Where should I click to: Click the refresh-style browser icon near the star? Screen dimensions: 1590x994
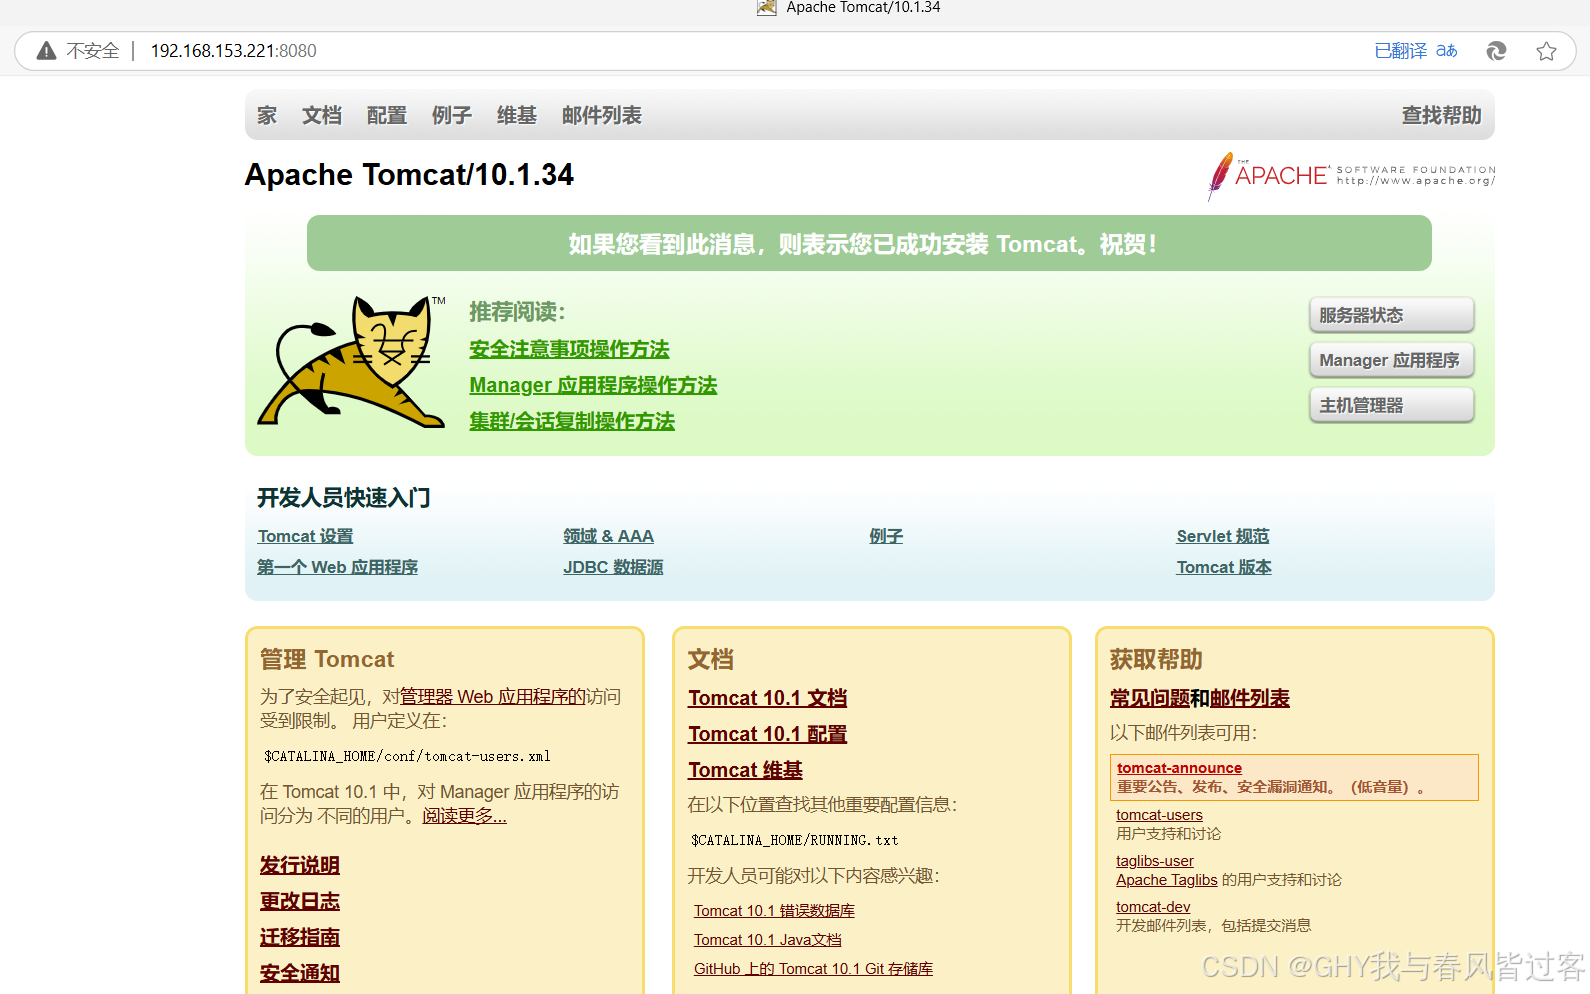pyautogui.click(x=1496, y=51)
